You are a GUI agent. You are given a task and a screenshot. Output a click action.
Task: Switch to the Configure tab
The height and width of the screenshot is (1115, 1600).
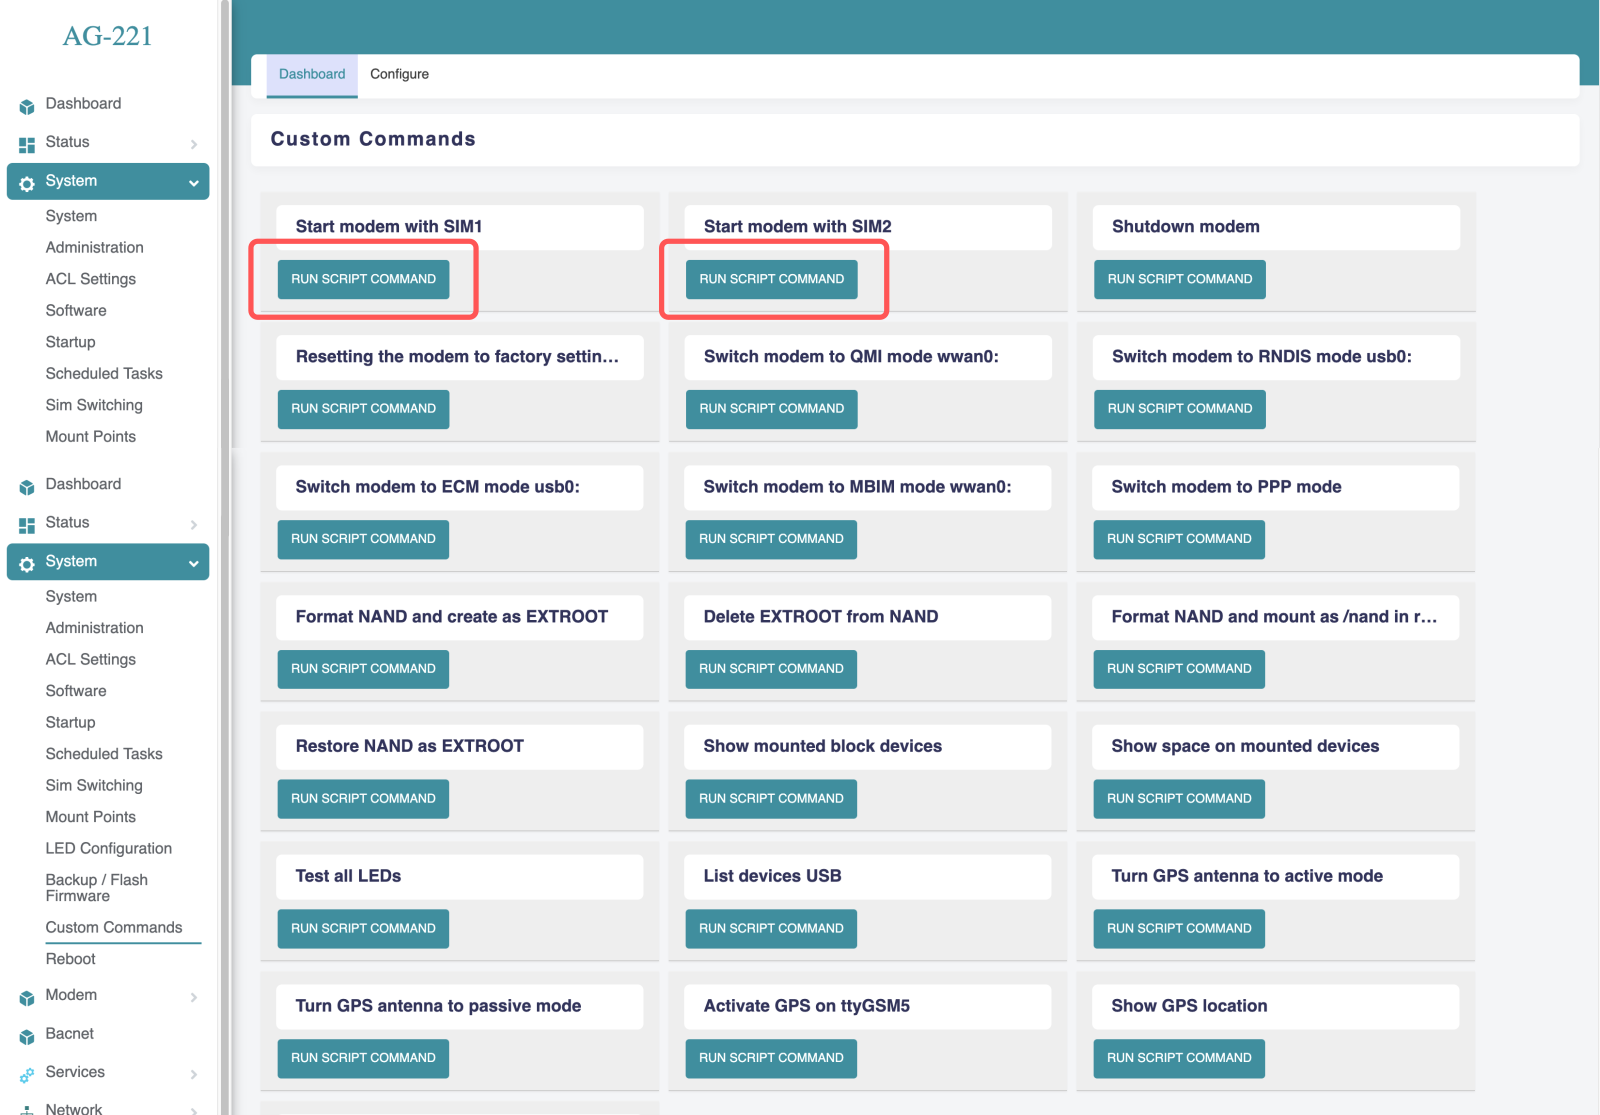tap(399, 73)
